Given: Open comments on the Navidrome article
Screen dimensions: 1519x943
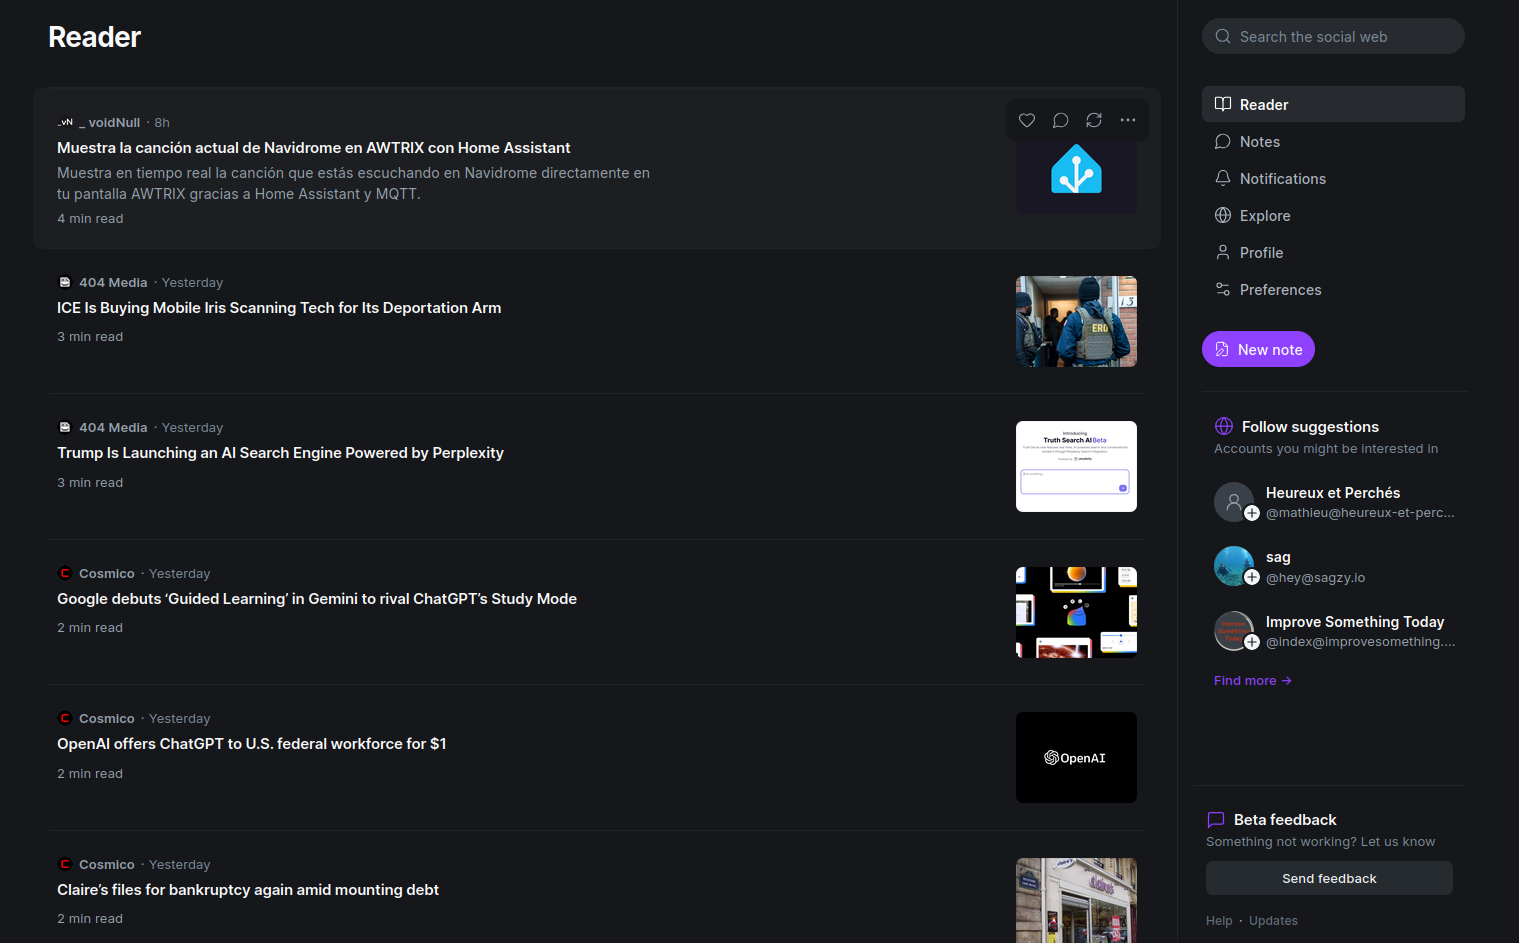Looking at the screenshot, I should [1061, 120].
